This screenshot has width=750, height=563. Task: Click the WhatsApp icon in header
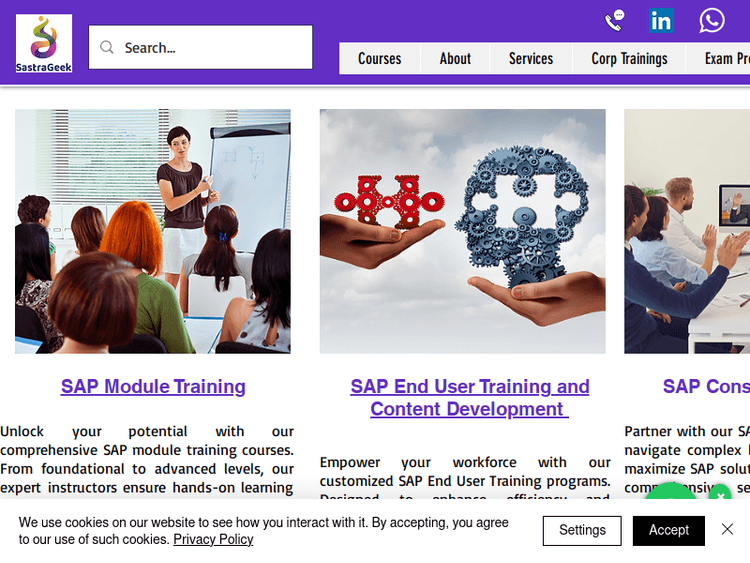pos(711,20)
